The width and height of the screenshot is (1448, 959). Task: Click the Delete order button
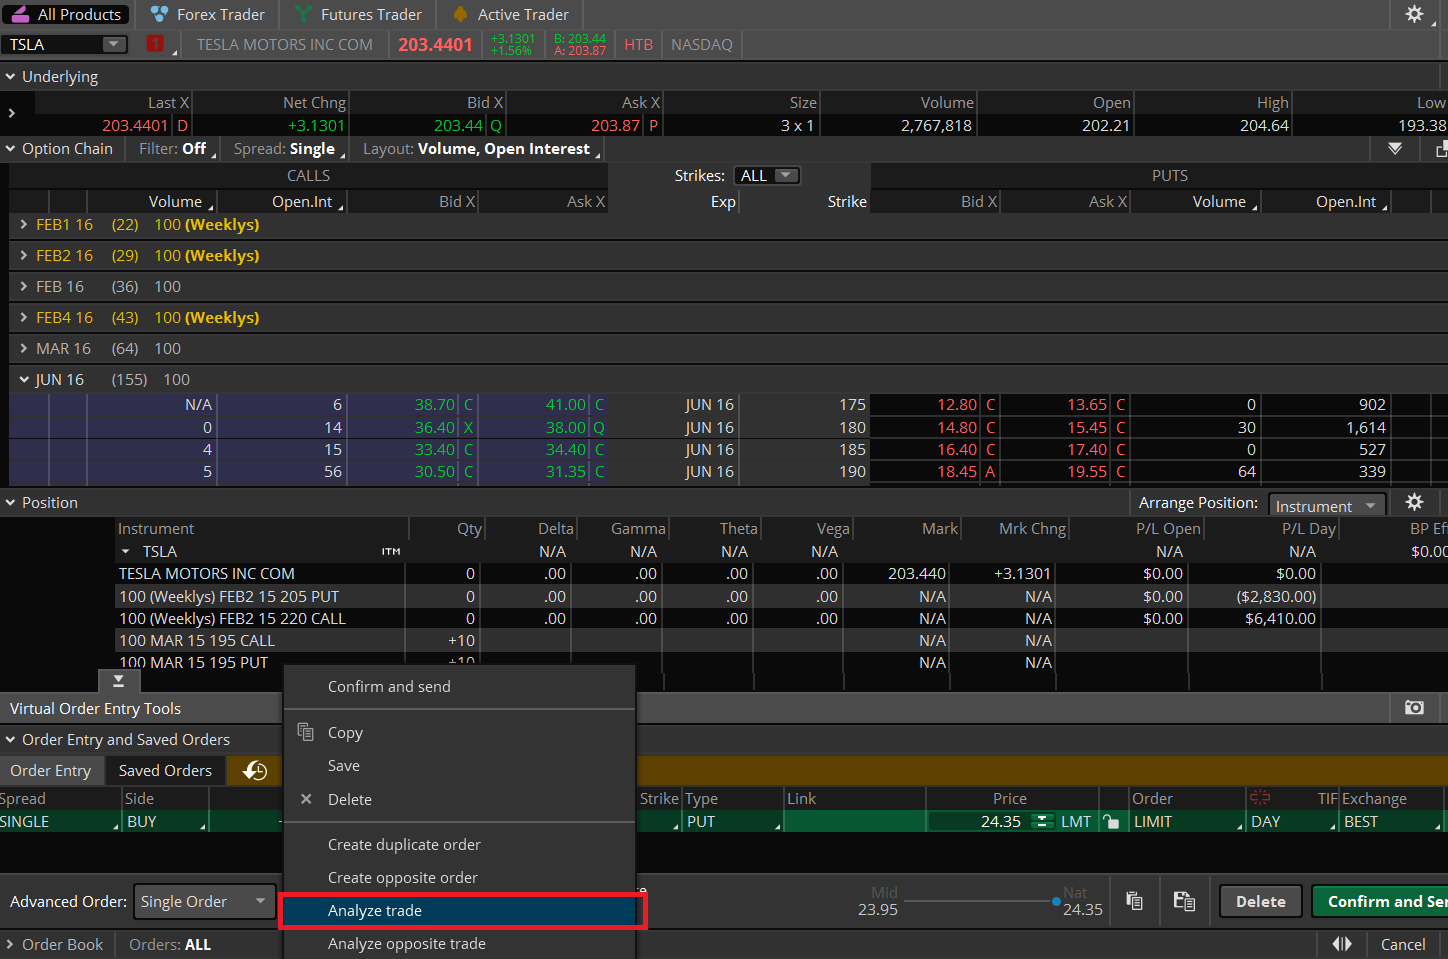point(1261,901)
